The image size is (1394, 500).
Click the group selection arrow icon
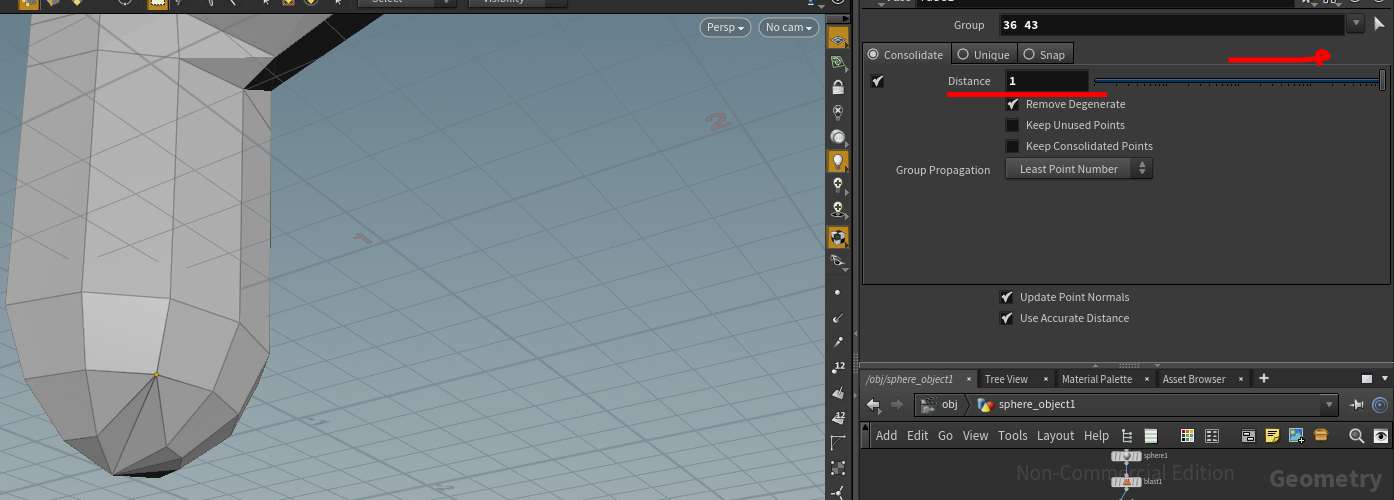click(1380, 24)
